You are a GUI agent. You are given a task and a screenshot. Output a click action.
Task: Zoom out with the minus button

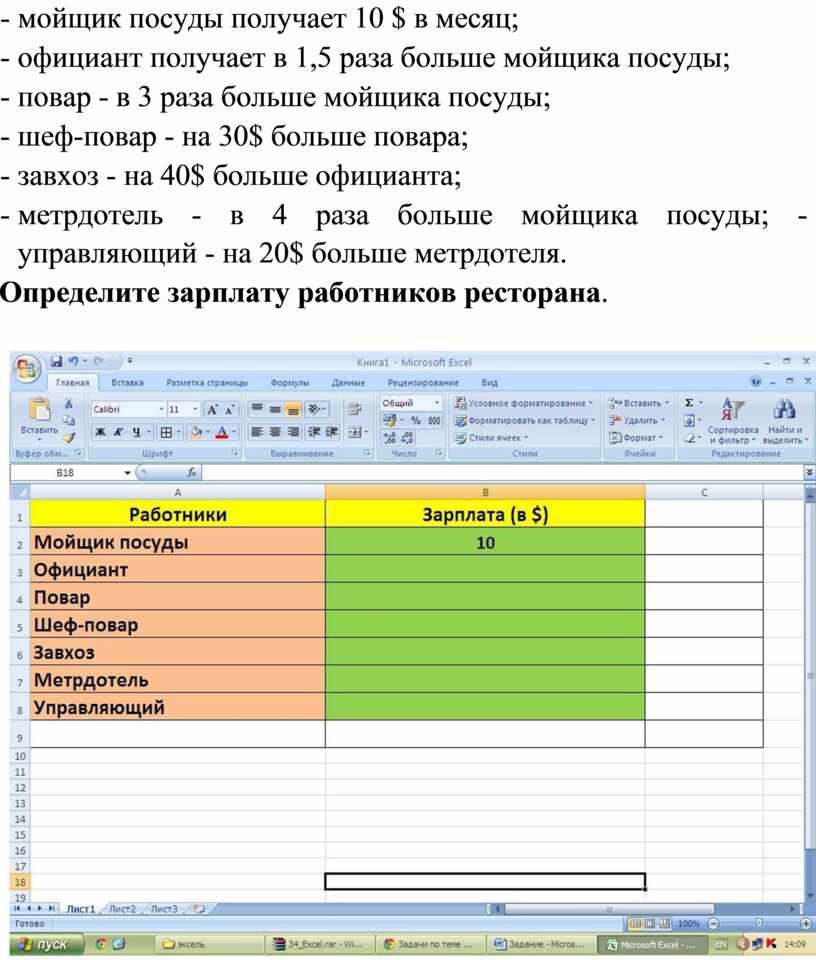click(714, 923)
